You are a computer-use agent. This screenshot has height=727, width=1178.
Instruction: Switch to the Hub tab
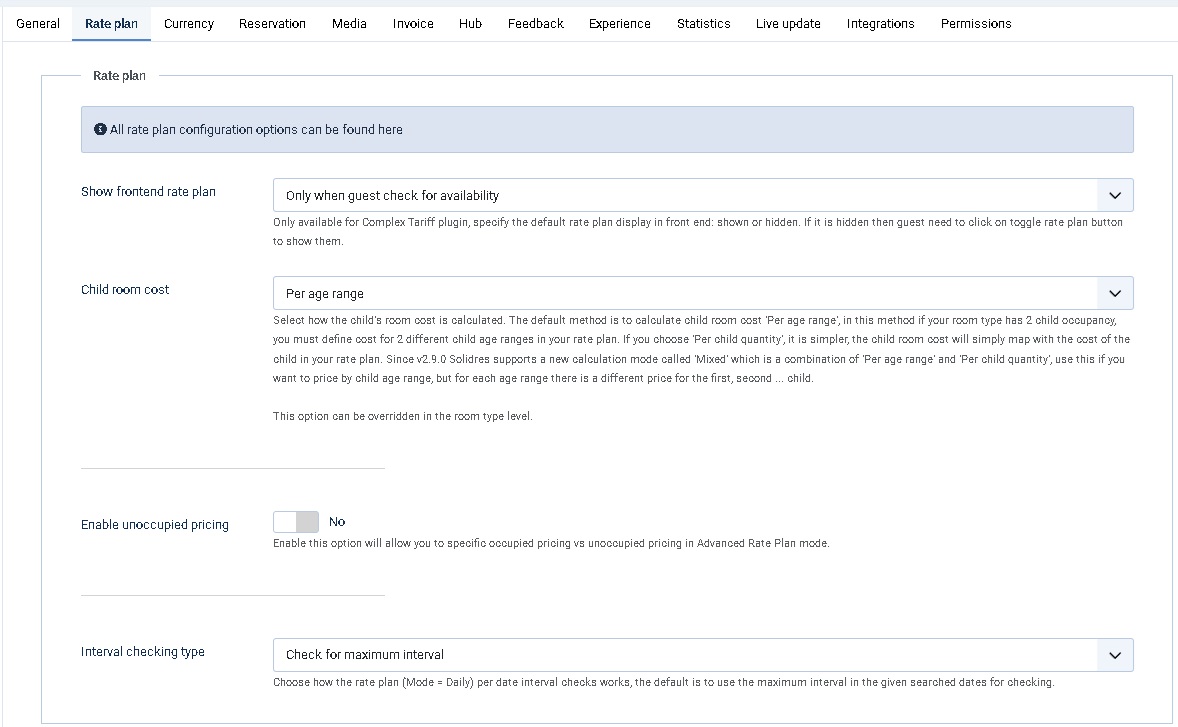pos(470,23)
